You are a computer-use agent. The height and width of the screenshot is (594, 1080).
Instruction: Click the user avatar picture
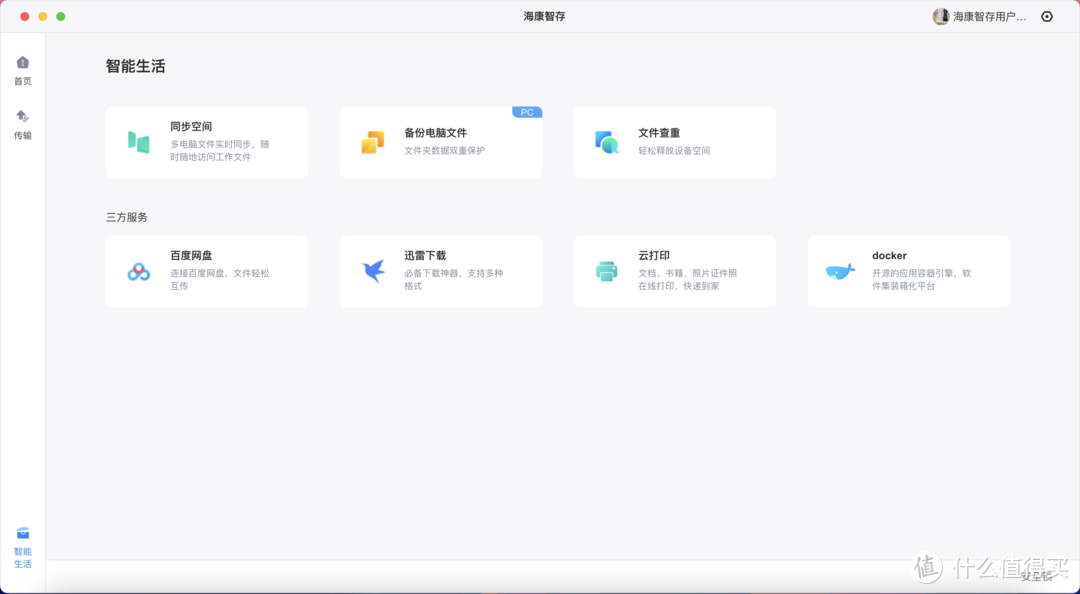click(941, 16)
